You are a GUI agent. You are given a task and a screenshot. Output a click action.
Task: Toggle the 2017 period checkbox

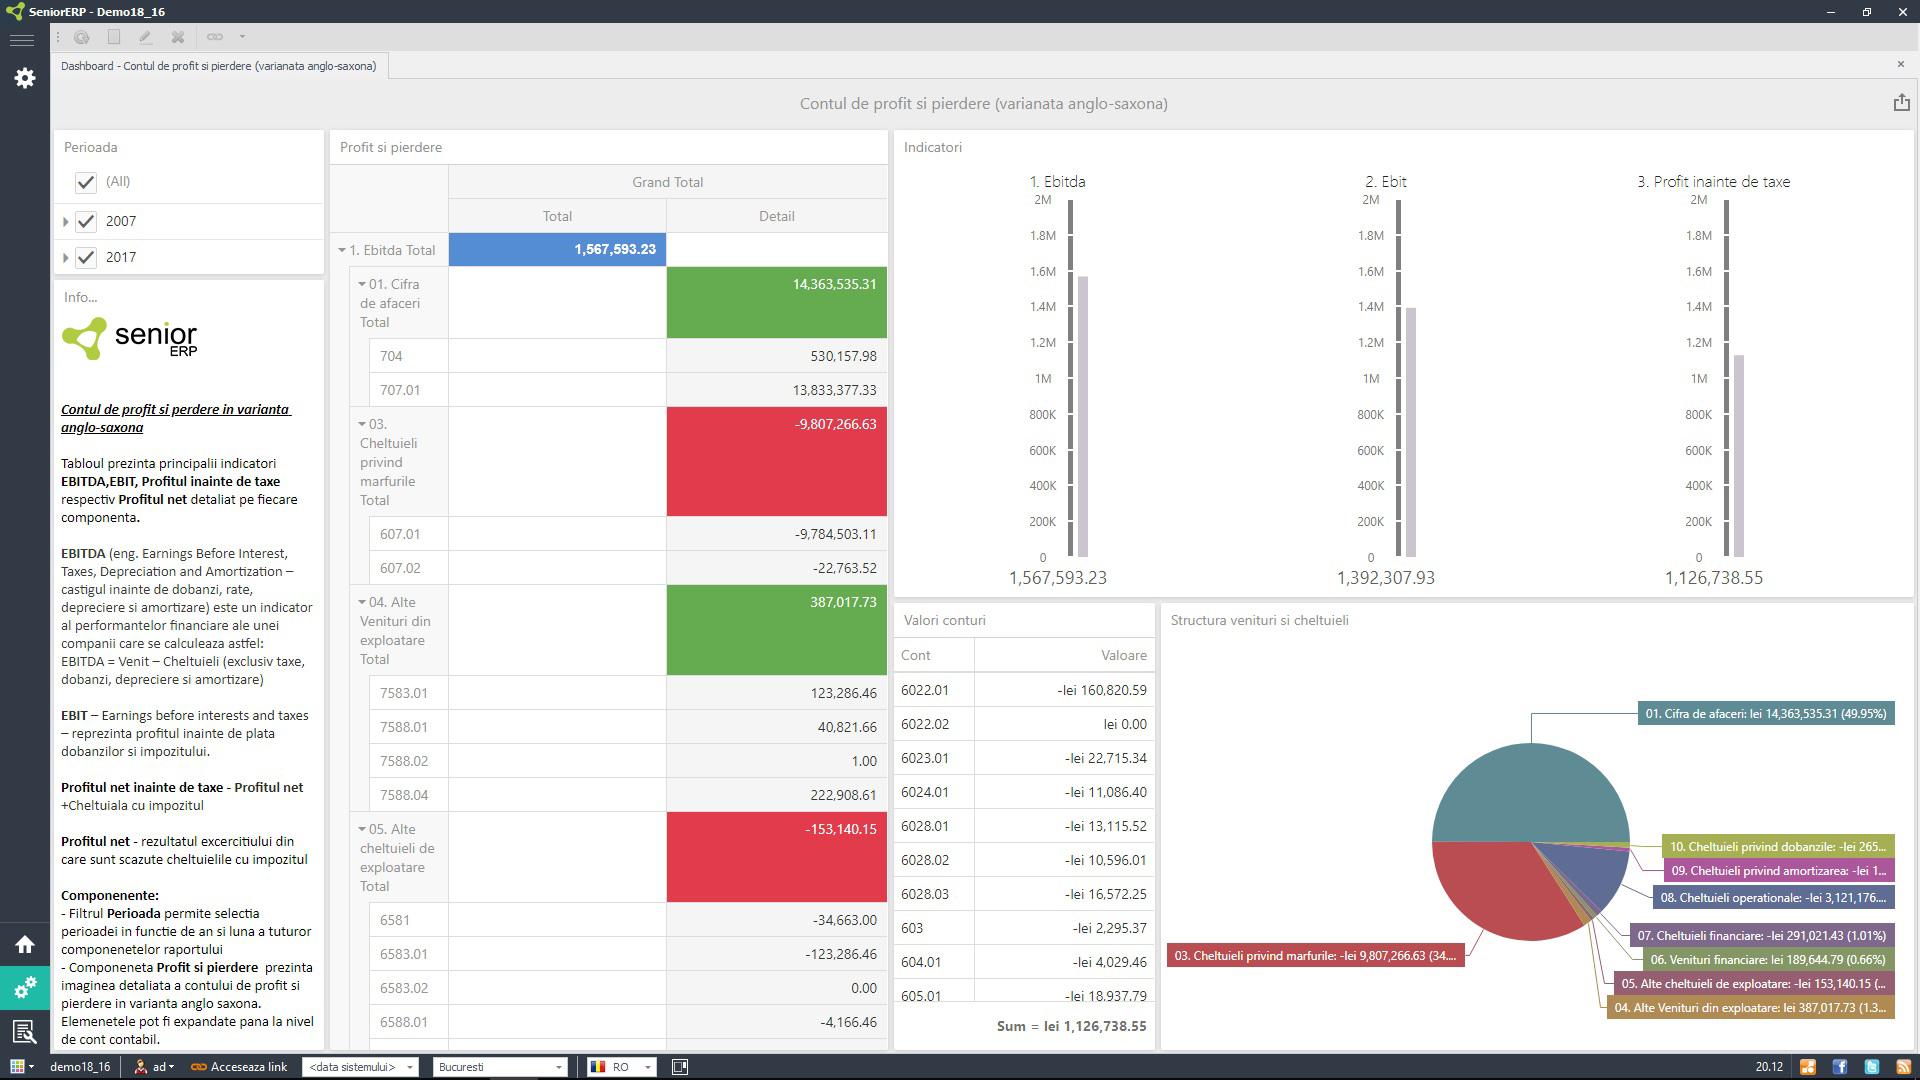click(x=86, y=258)
